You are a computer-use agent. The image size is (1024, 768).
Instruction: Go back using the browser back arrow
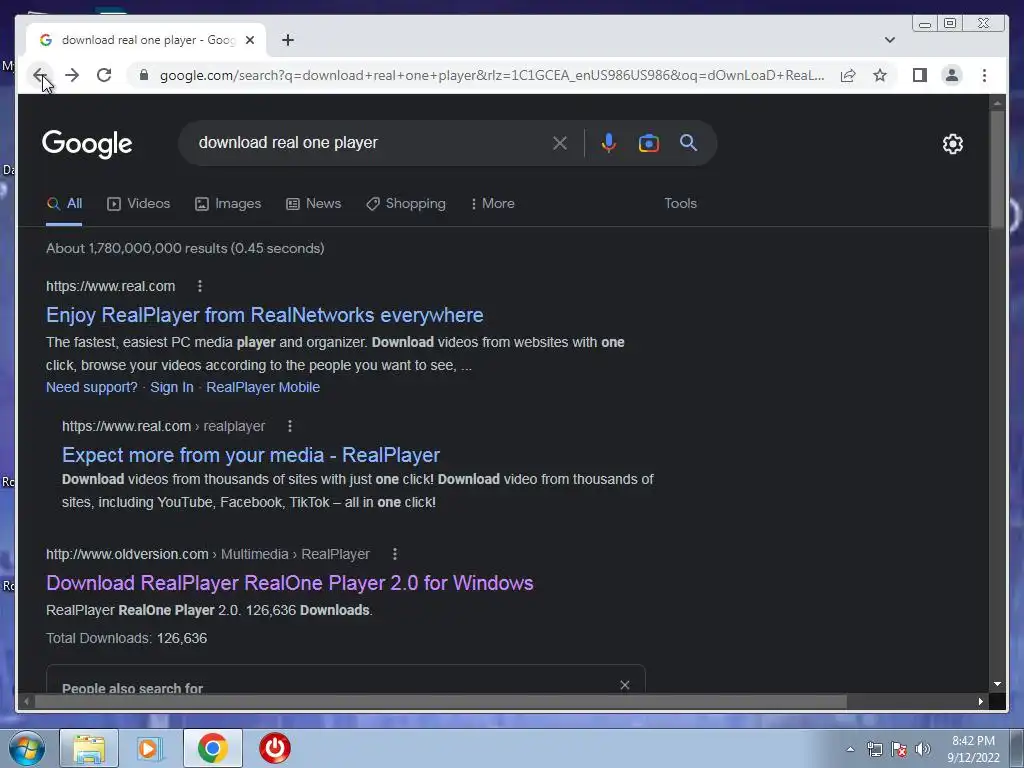[40, 75]
